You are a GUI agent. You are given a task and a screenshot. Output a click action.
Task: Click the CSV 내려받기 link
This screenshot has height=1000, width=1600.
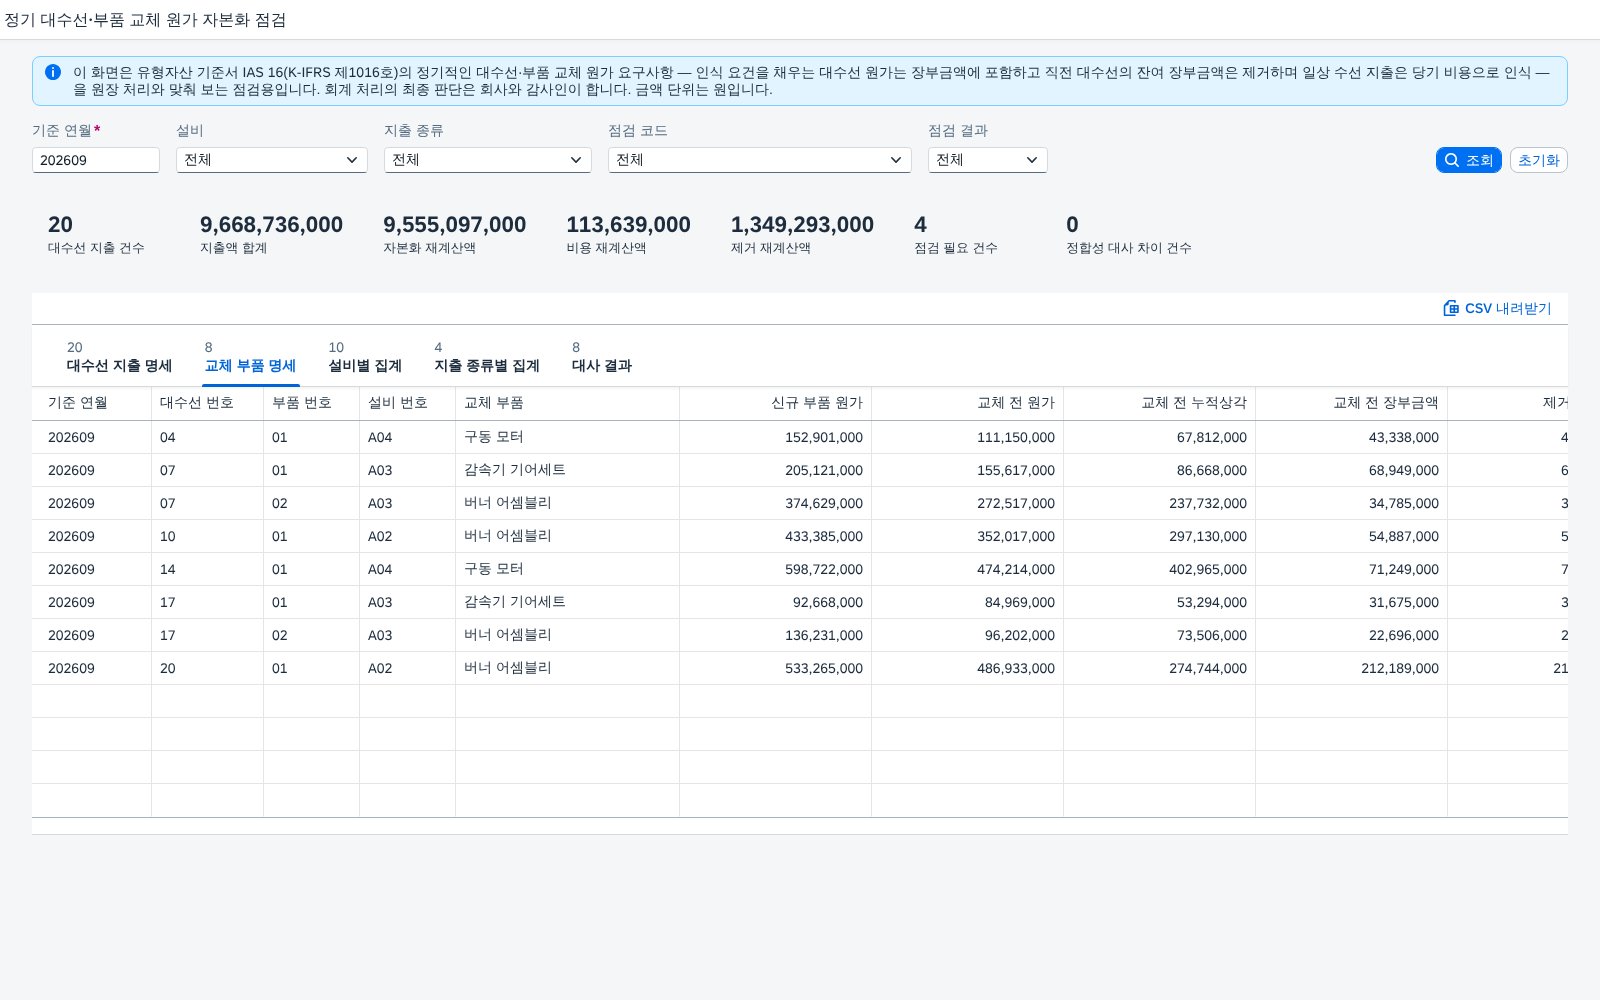[1497, 308]
